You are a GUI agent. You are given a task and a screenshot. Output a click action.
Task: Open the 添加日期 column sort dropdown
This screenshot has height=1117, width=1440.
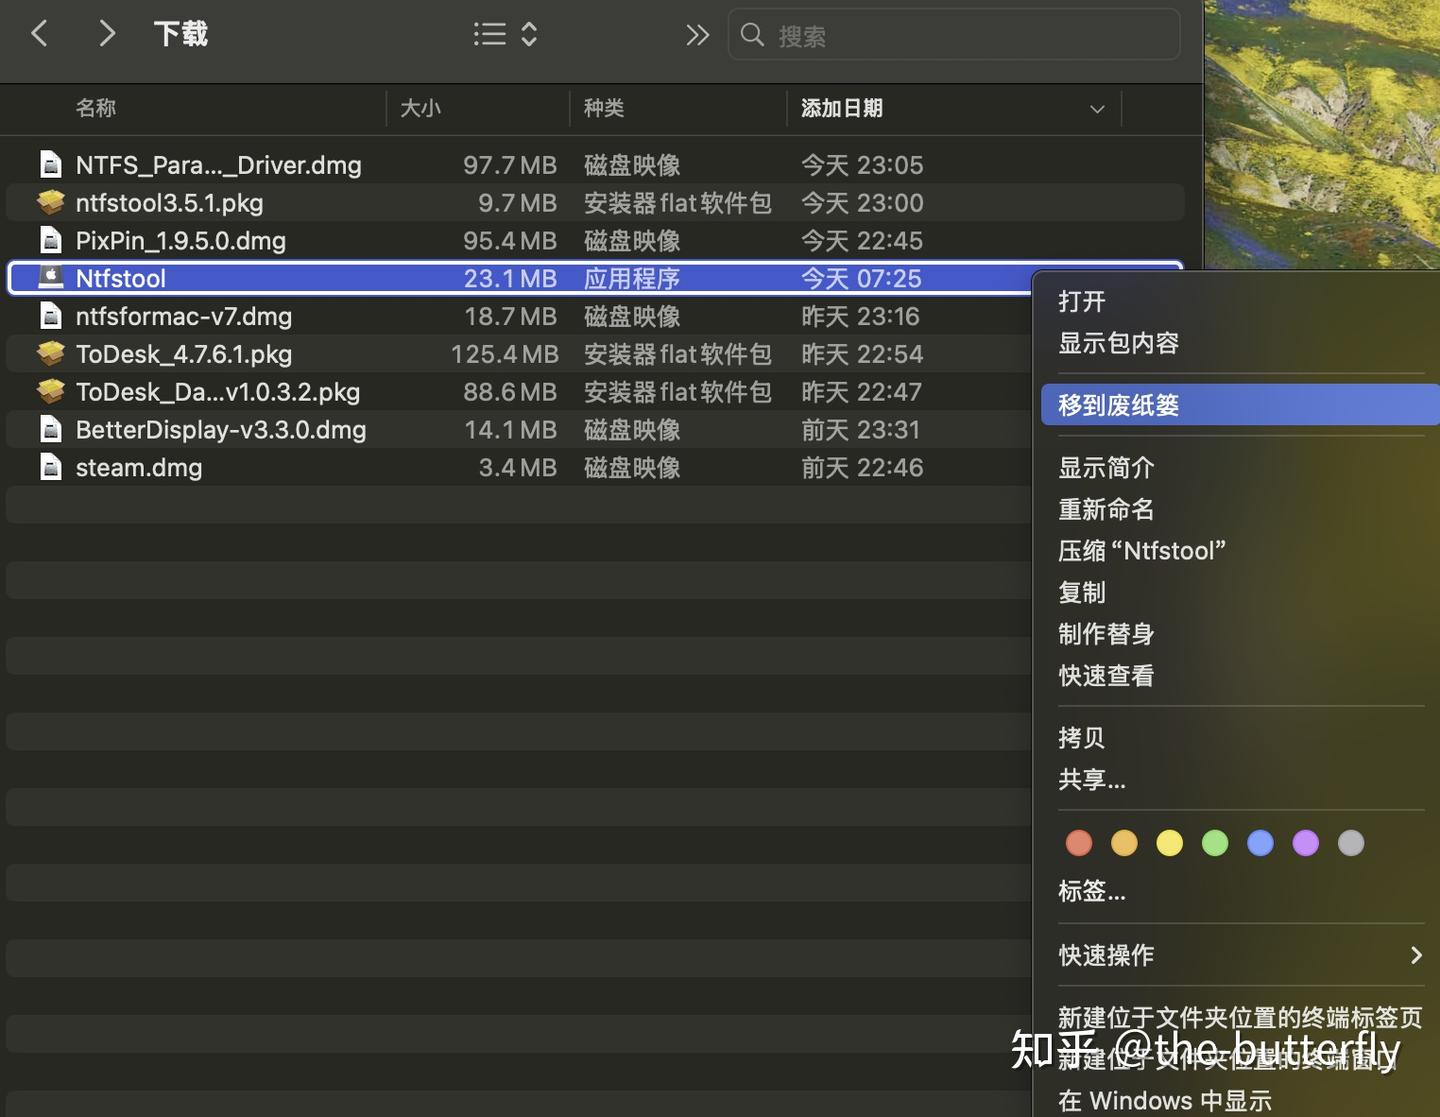1096,109
